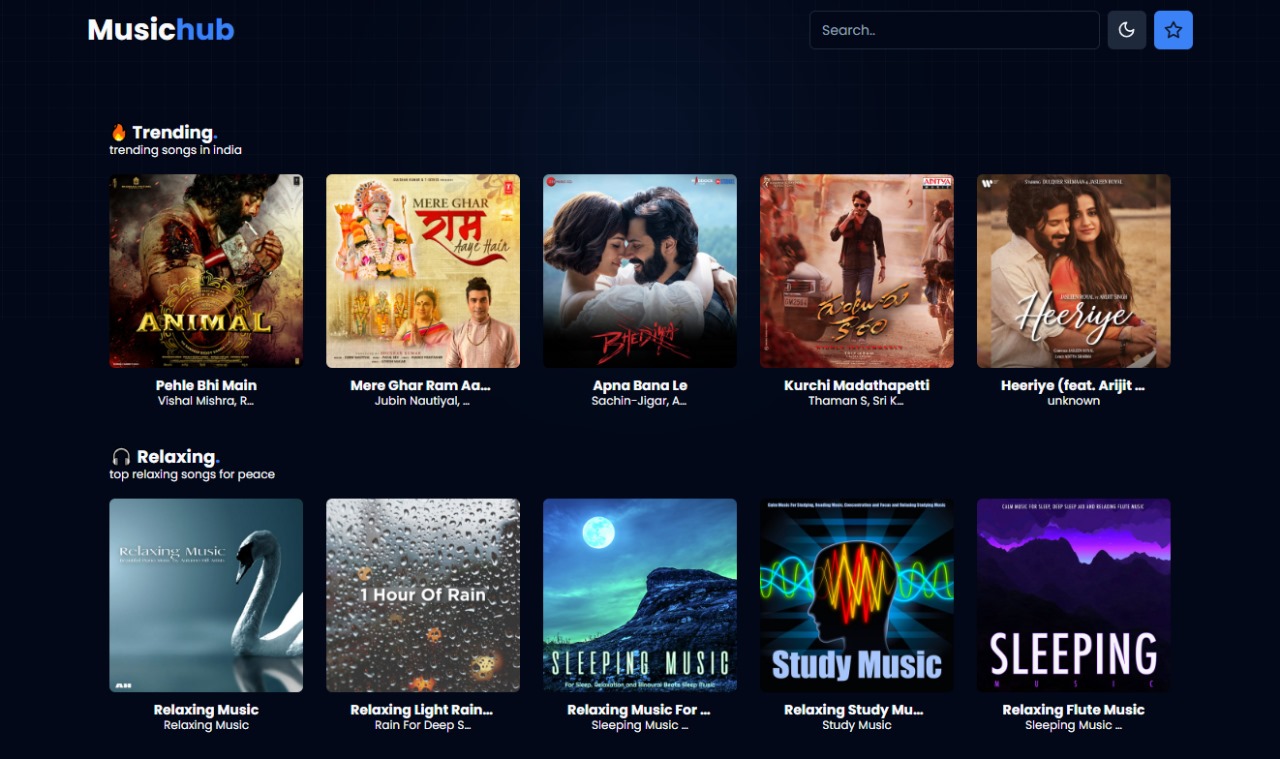Open the purple Sleeping flute music cover
Image resolution: width=1280 pixels, height=759 pixels.
[1074, 595]
